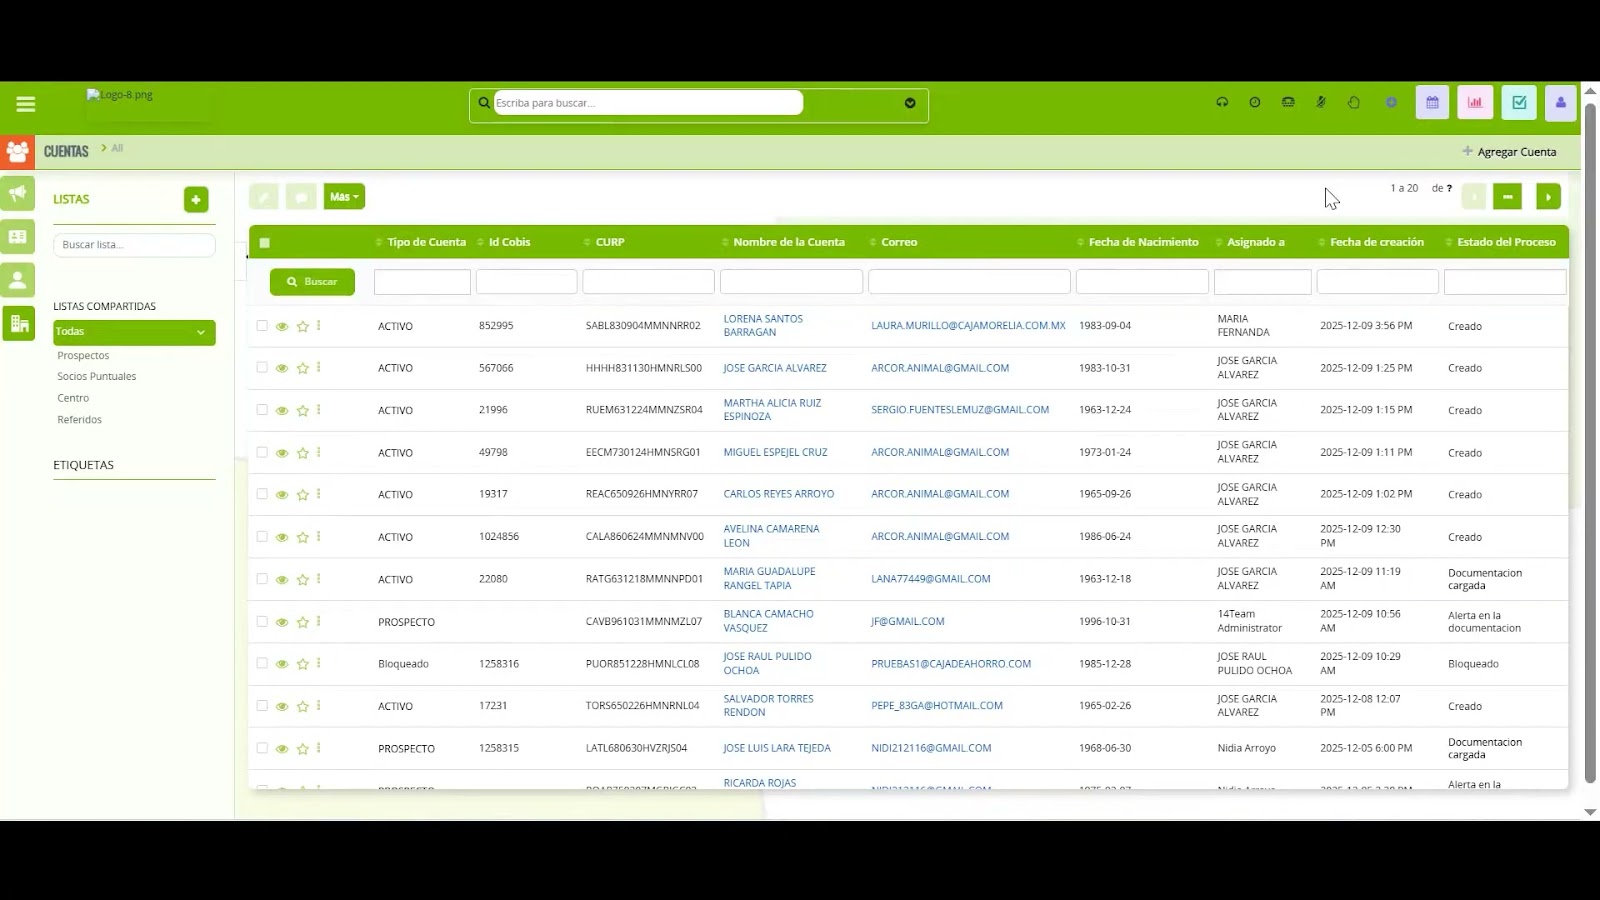Click the headphones support icon
This screenshot has width=1600, height=900.
pos(1222,102)
